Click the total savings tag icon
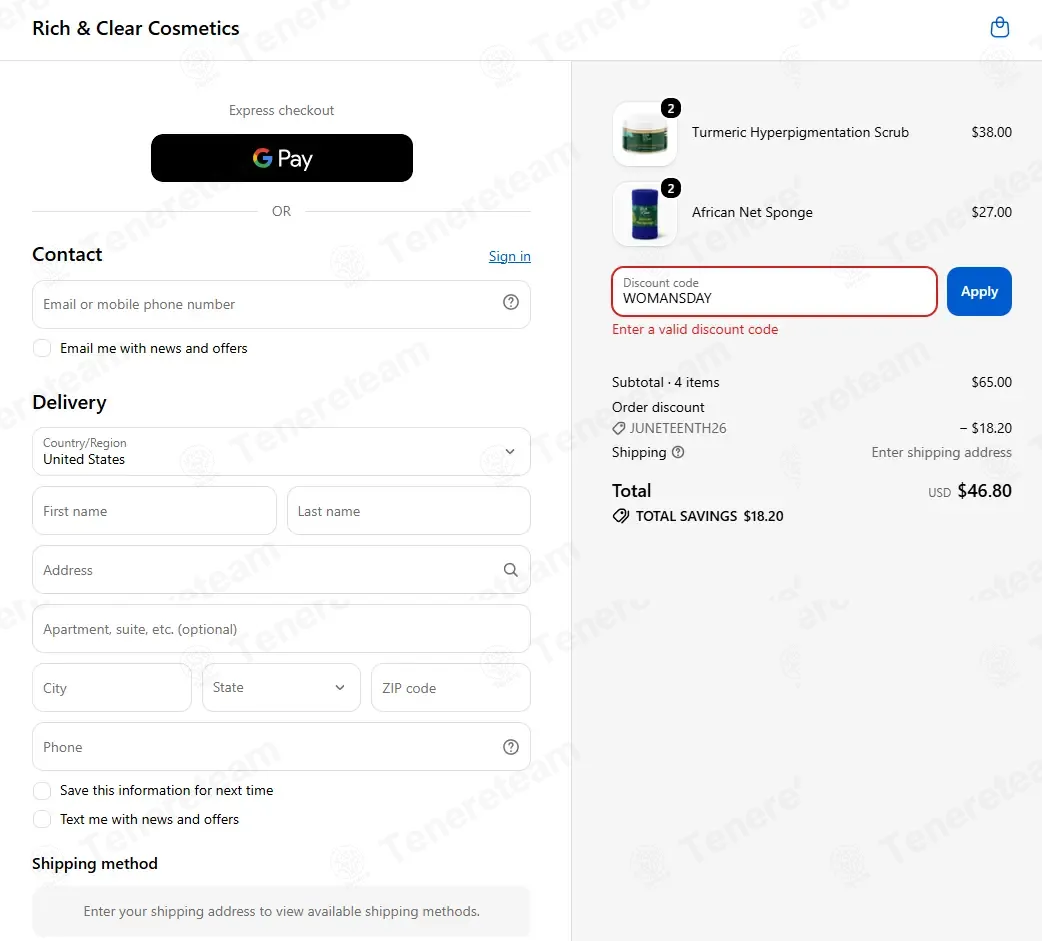Screen dimensions: 1042x941 point(621,516)
